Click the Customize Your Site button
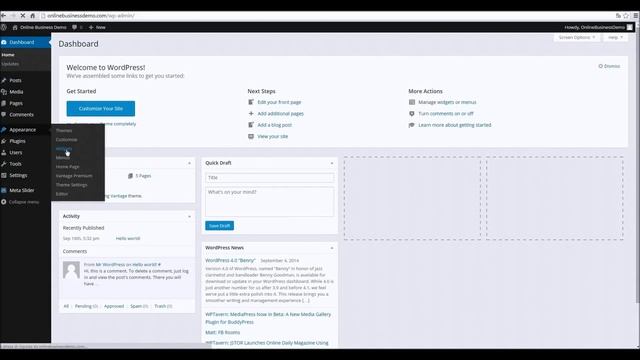 (x=101, y=109)
